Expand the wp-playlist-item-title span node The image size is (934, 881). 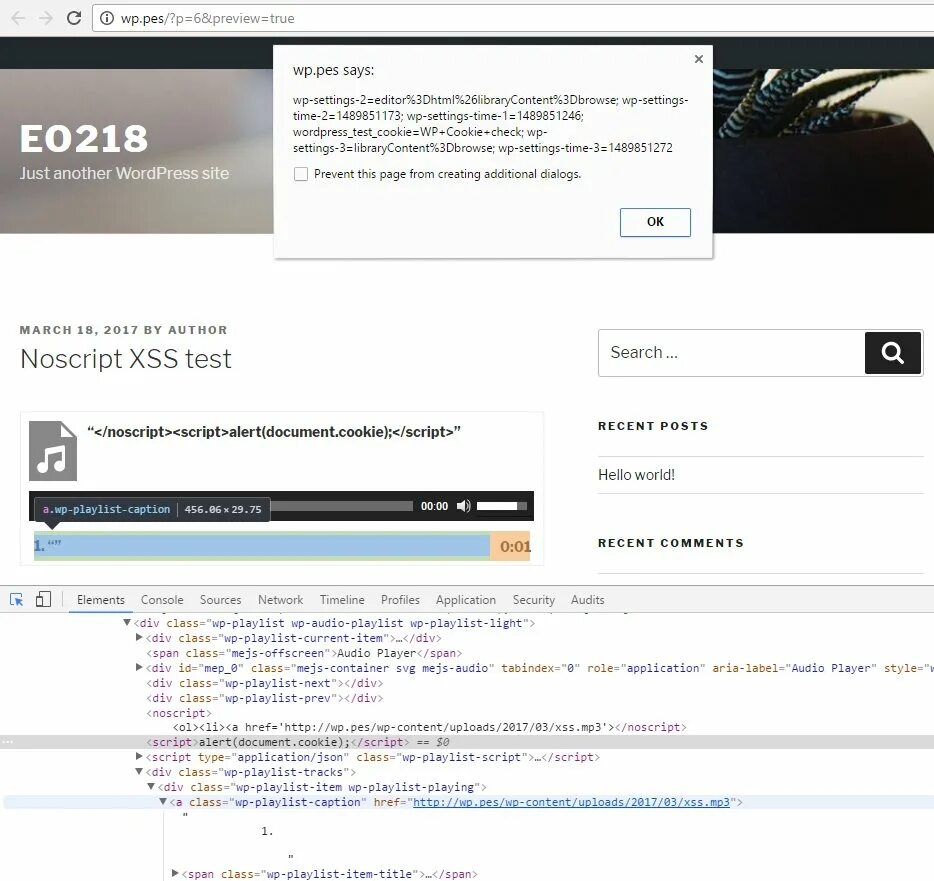tap(175, 873)
